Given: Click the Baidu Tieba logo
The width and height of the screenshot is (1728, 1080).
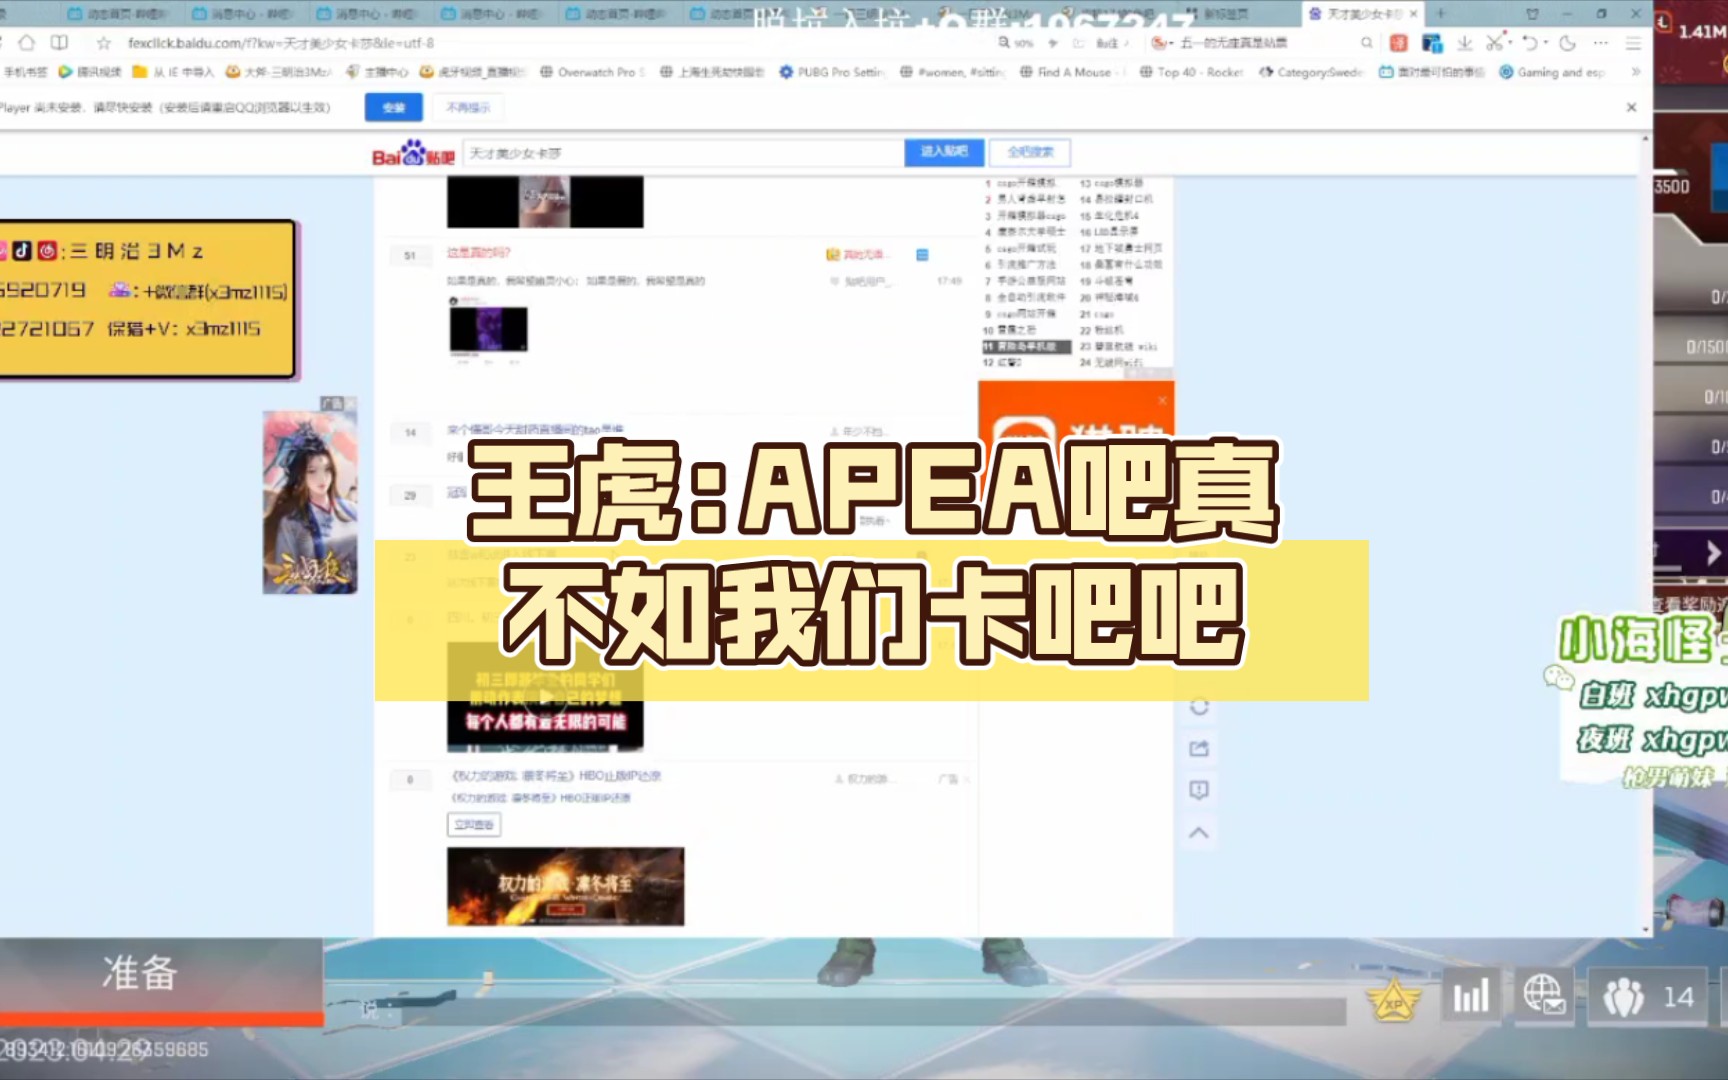Looking at the screenshot, I should [x=413, y=153].
